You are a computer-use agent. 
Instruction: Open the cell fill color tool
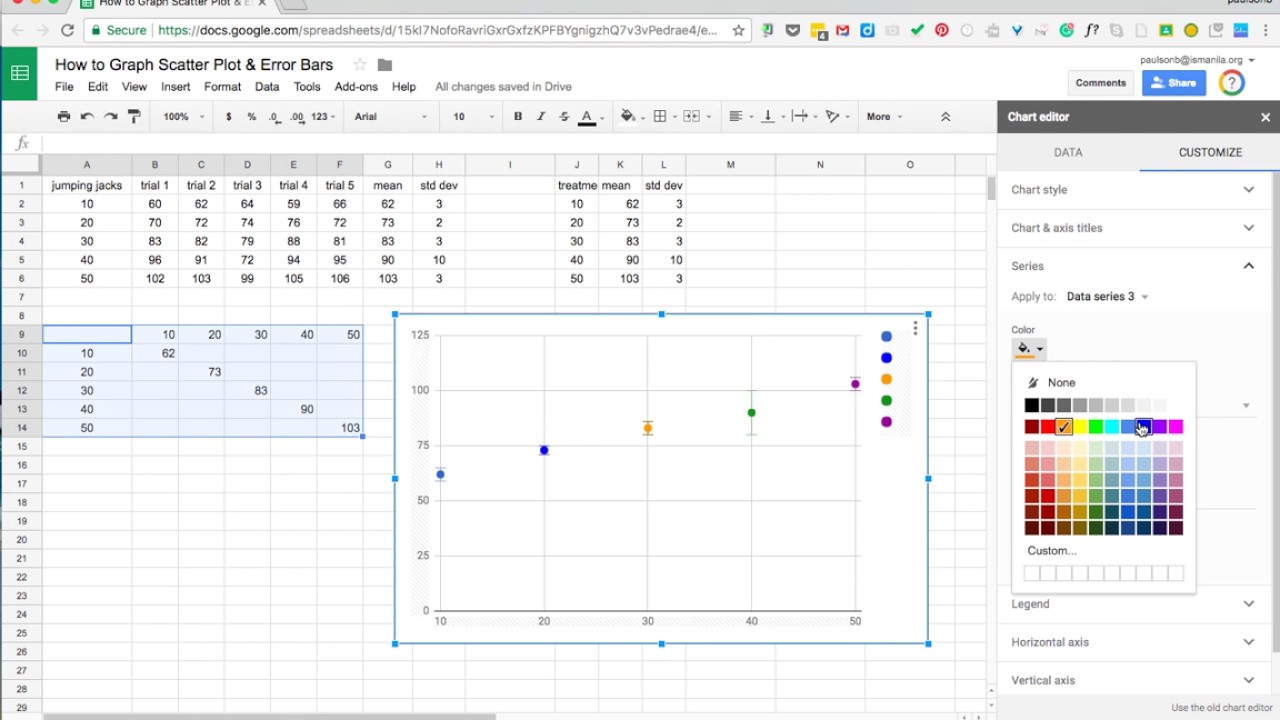point(632,117)
